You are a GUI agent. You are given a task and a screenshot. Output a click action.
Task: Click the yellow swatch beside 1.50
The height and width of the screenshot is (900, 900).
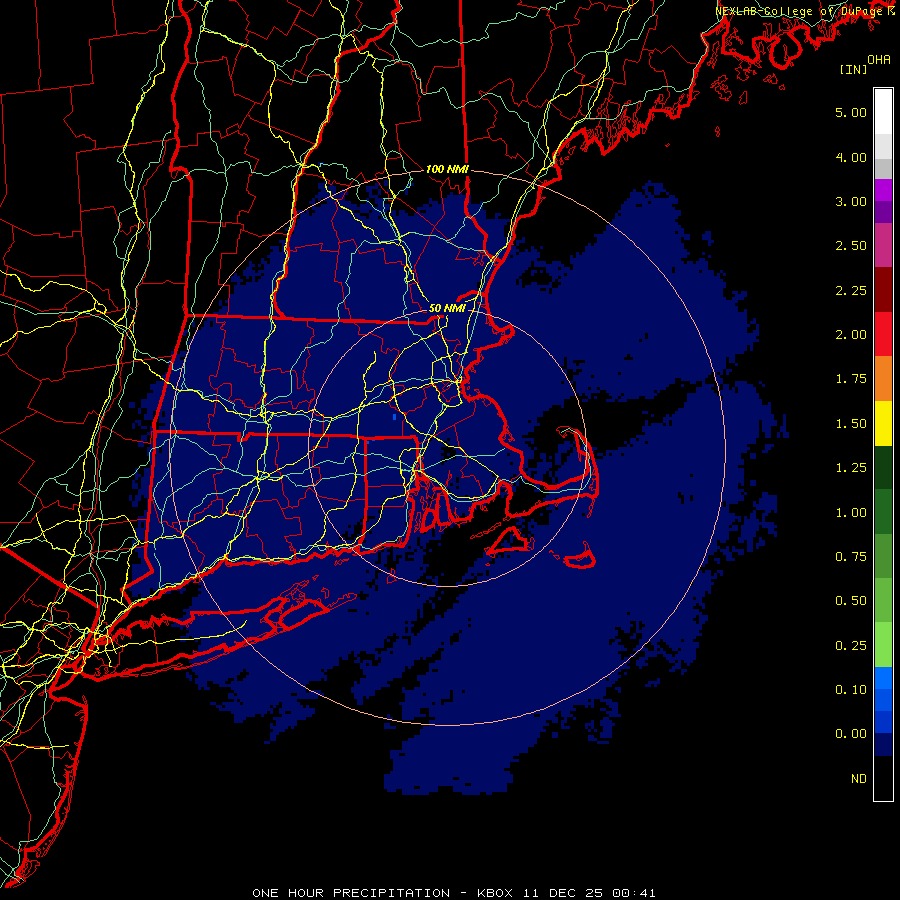(x=883, y=423)
